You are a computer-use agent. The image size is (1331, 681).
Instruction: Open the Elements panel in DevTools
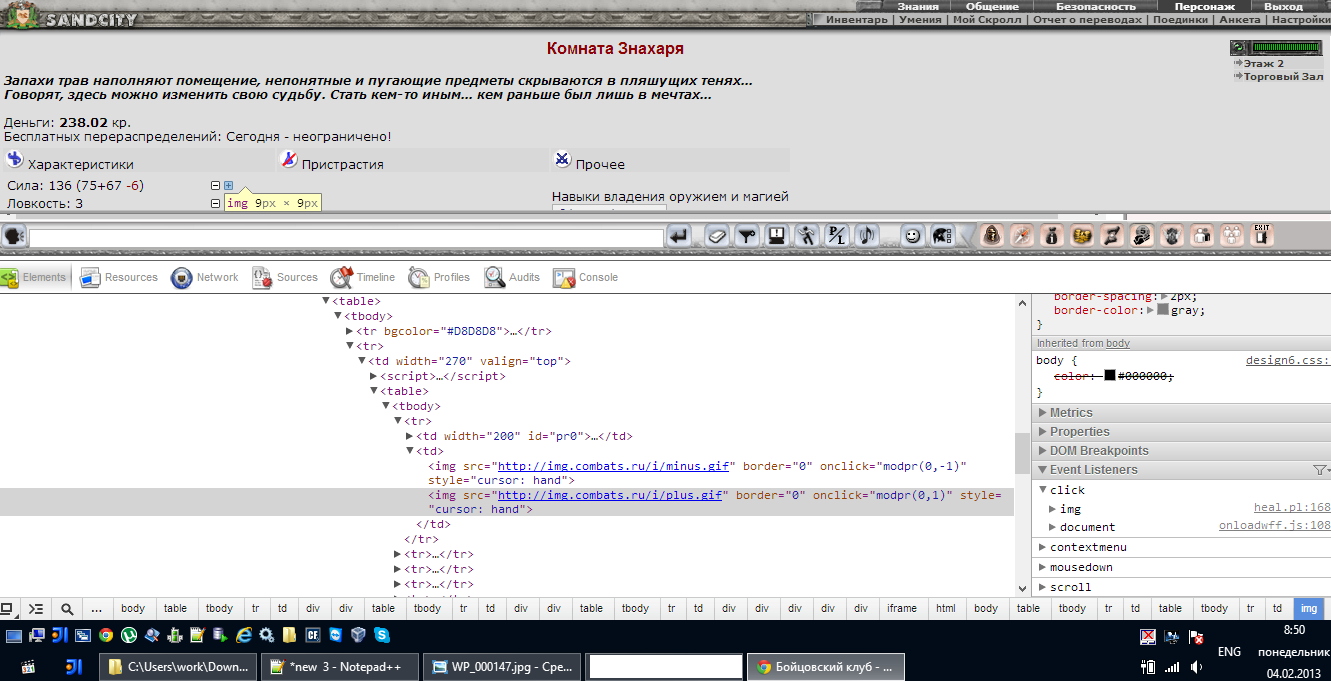tap(34, 277)
